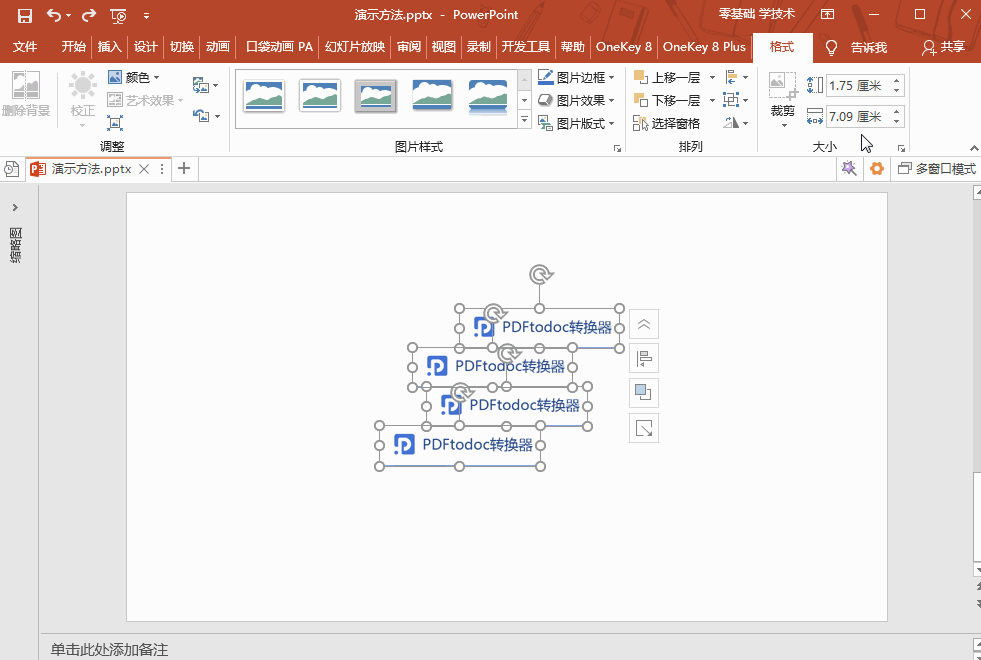Click 下移一层 send backward
The width and height of the screenshot is (981, 660).
coord(667,101)
